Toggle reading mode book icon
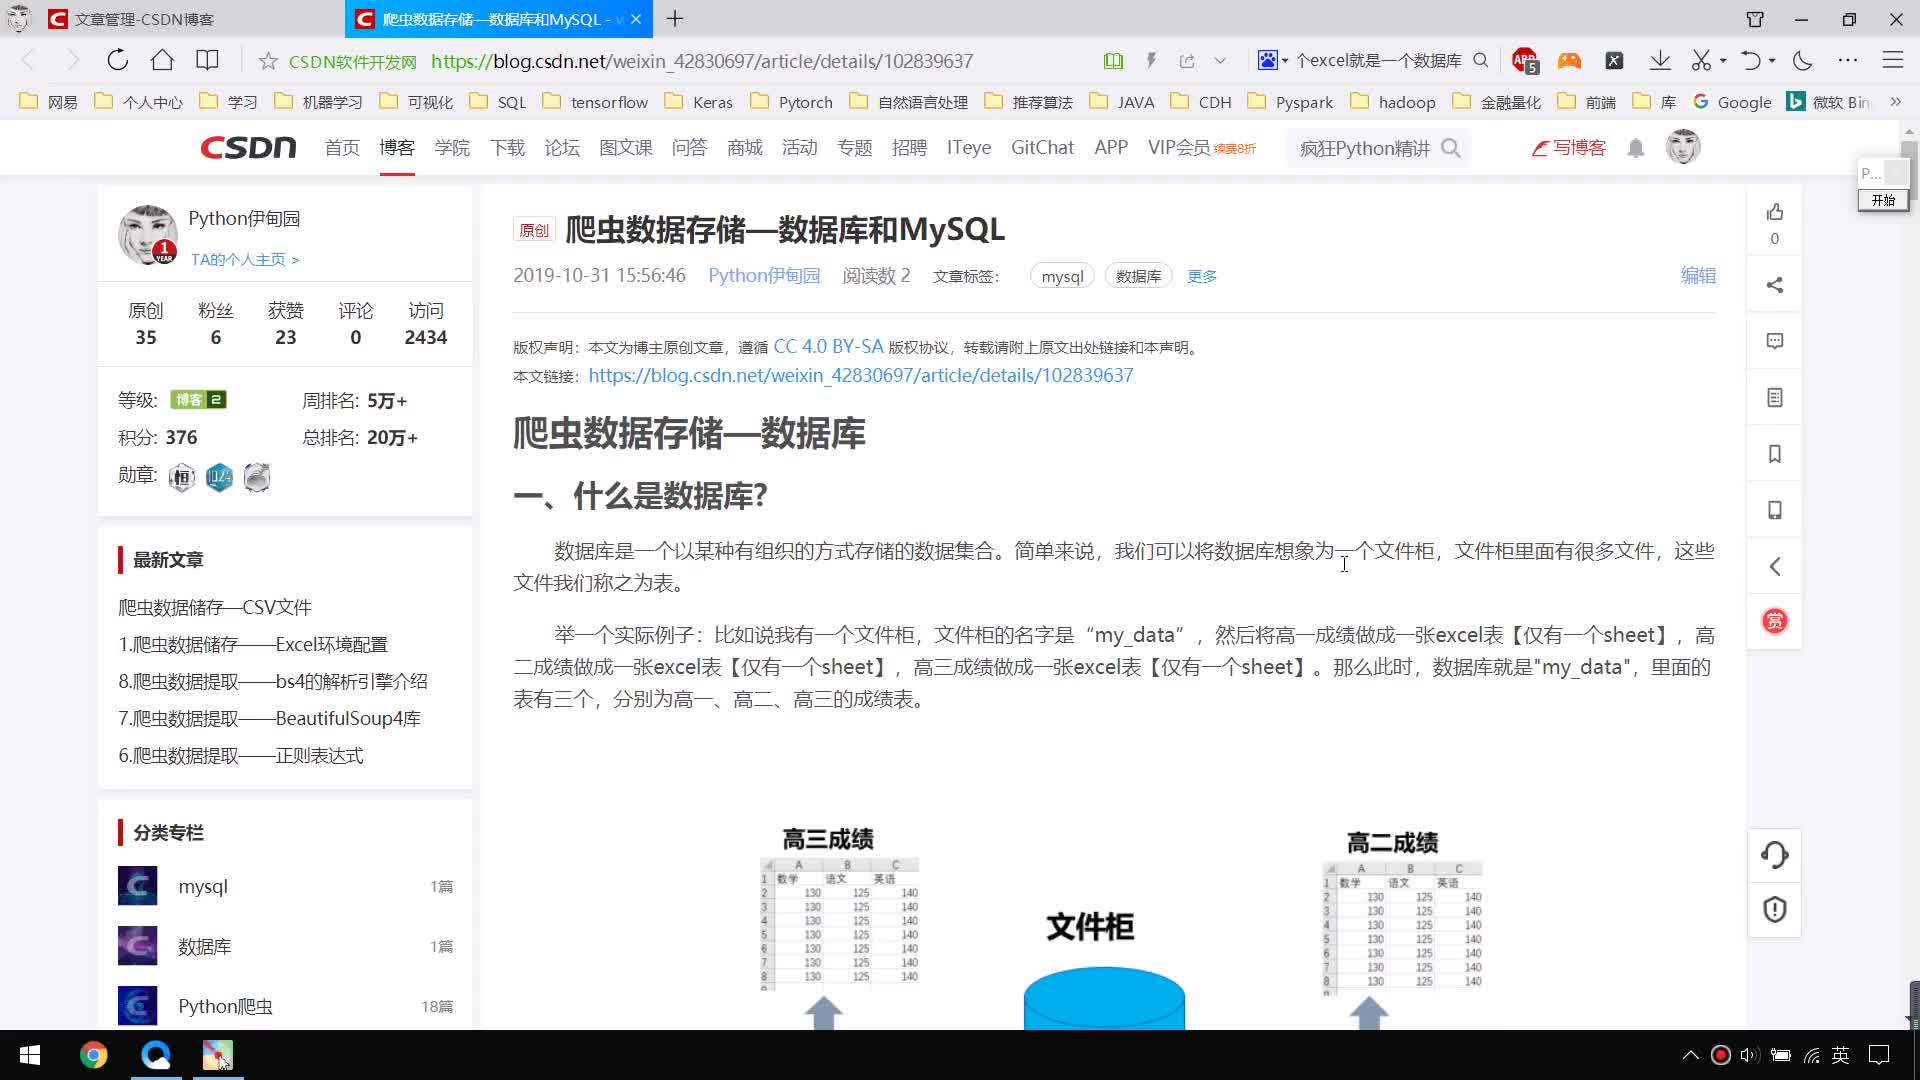The height and width of the screenshot is (1080, 1920). [1113, 61]
